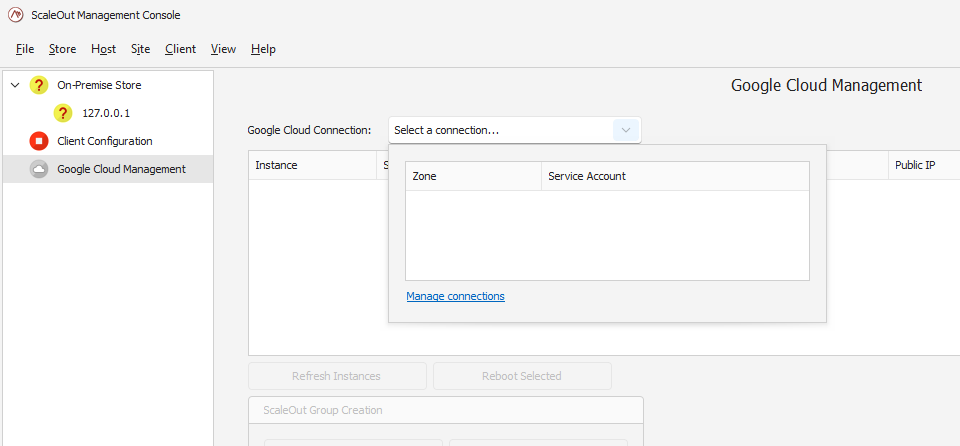
Task: Open the Store menu
Action: click(x=62, y=49)
